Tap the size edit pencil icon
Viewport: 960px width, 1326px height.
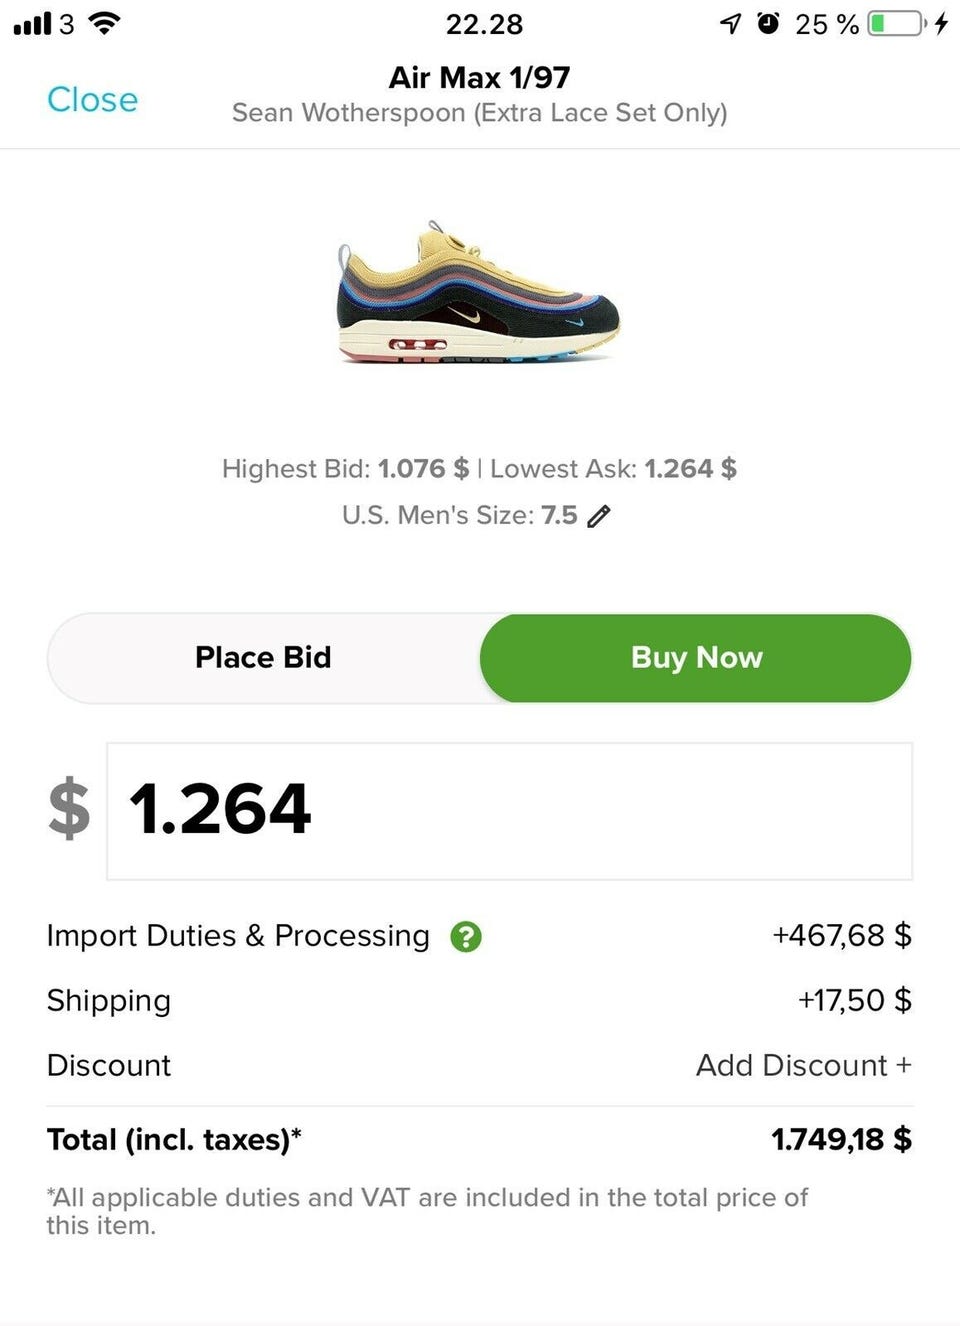click(599, 516)
